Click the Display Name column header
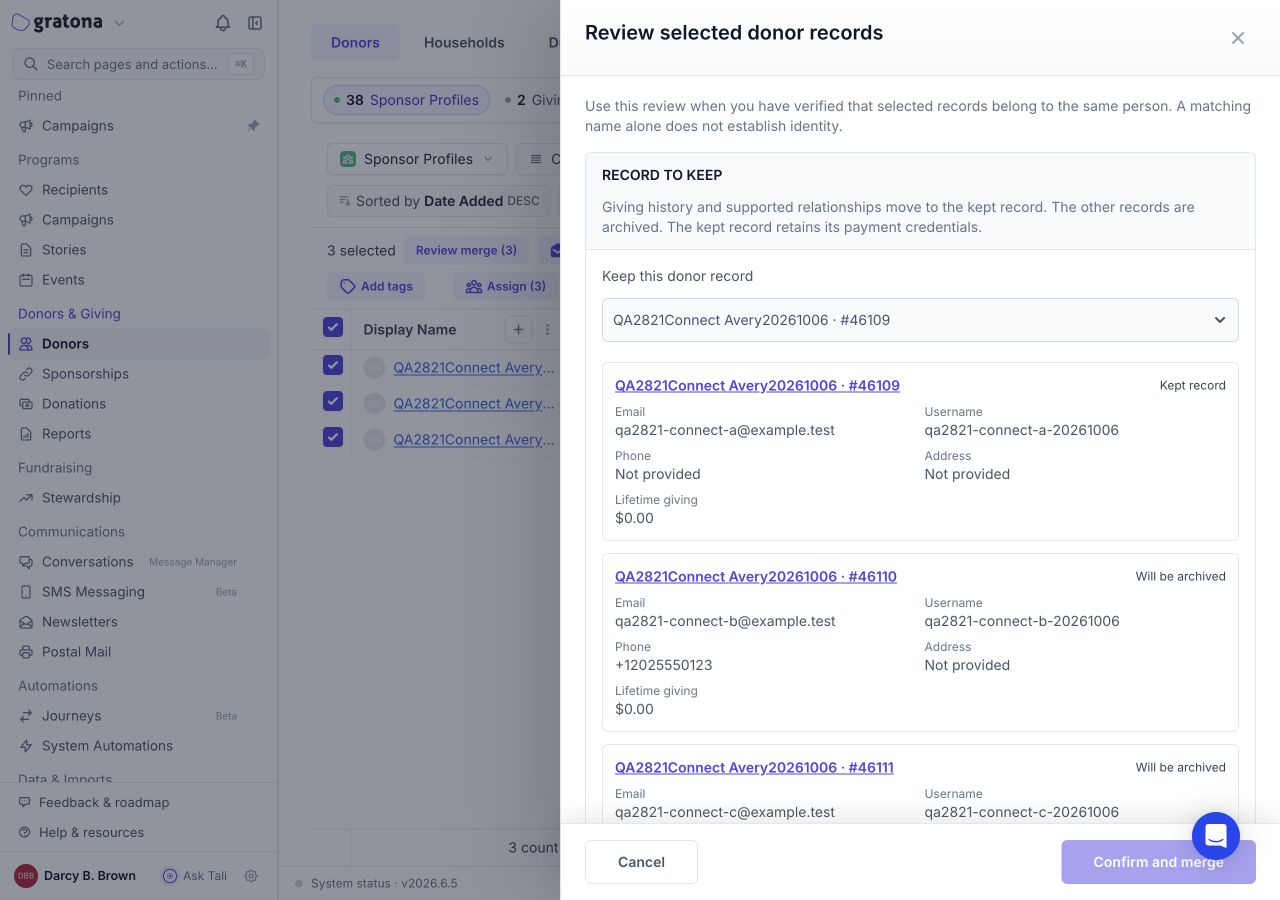Image resolution: width=1280 pixels, height=900 pixels. [409, 329]
